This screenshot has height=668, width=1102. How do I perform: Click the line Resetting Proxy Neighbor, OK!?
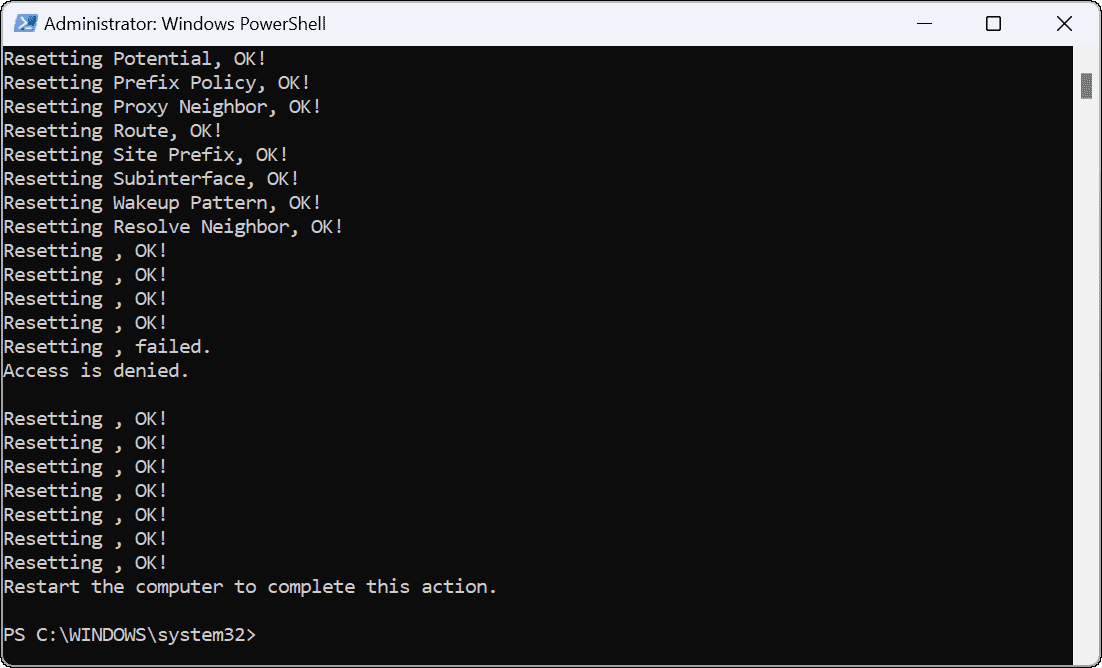161,106
